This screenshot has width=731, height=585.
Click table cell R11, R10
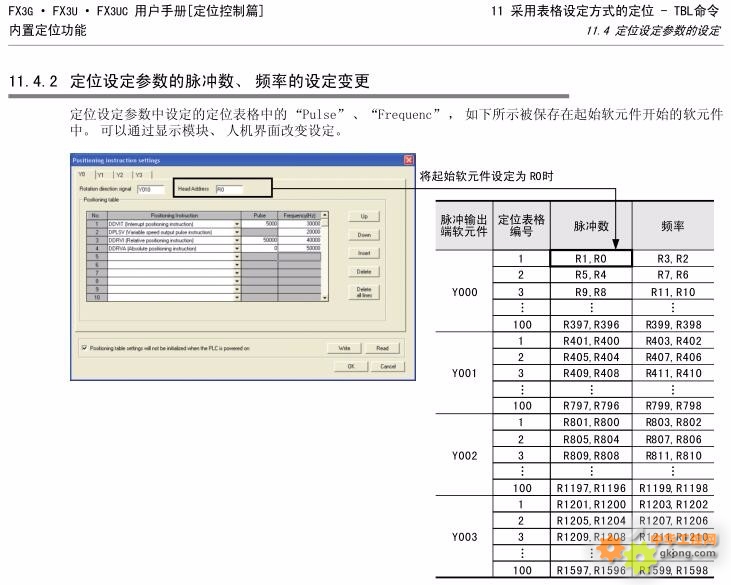pyautogui.click(x=673, y=292)
